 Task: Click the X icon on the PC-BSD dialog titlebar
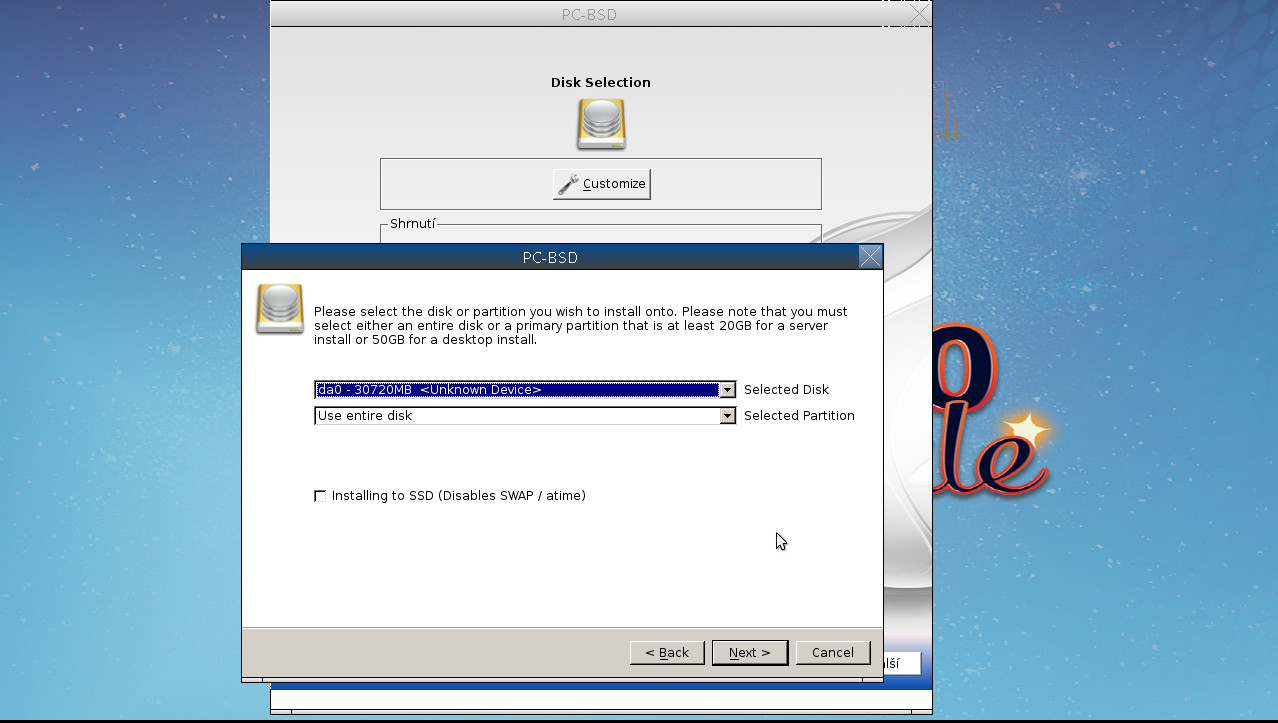tap(869, 256)
